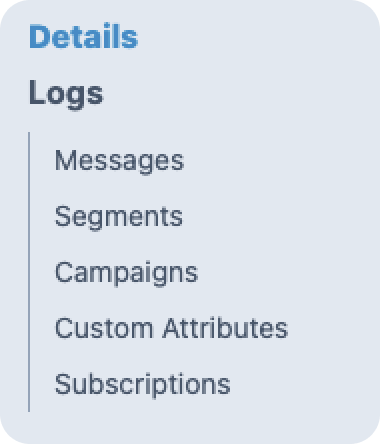Viewport: 380px width, 444px height.
Task: Choose the Custom Attributes sidebar link
Action: coord(171,328)
